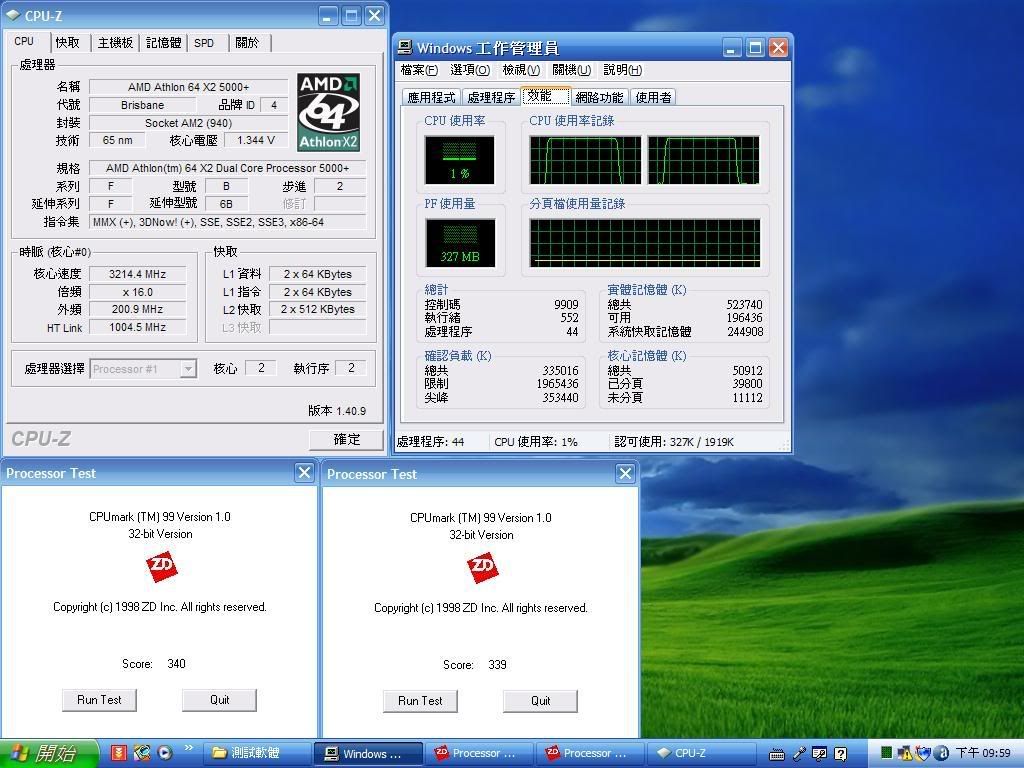Click the 分頁檔使用量記錄 history graph

click(x=645, y=243)
